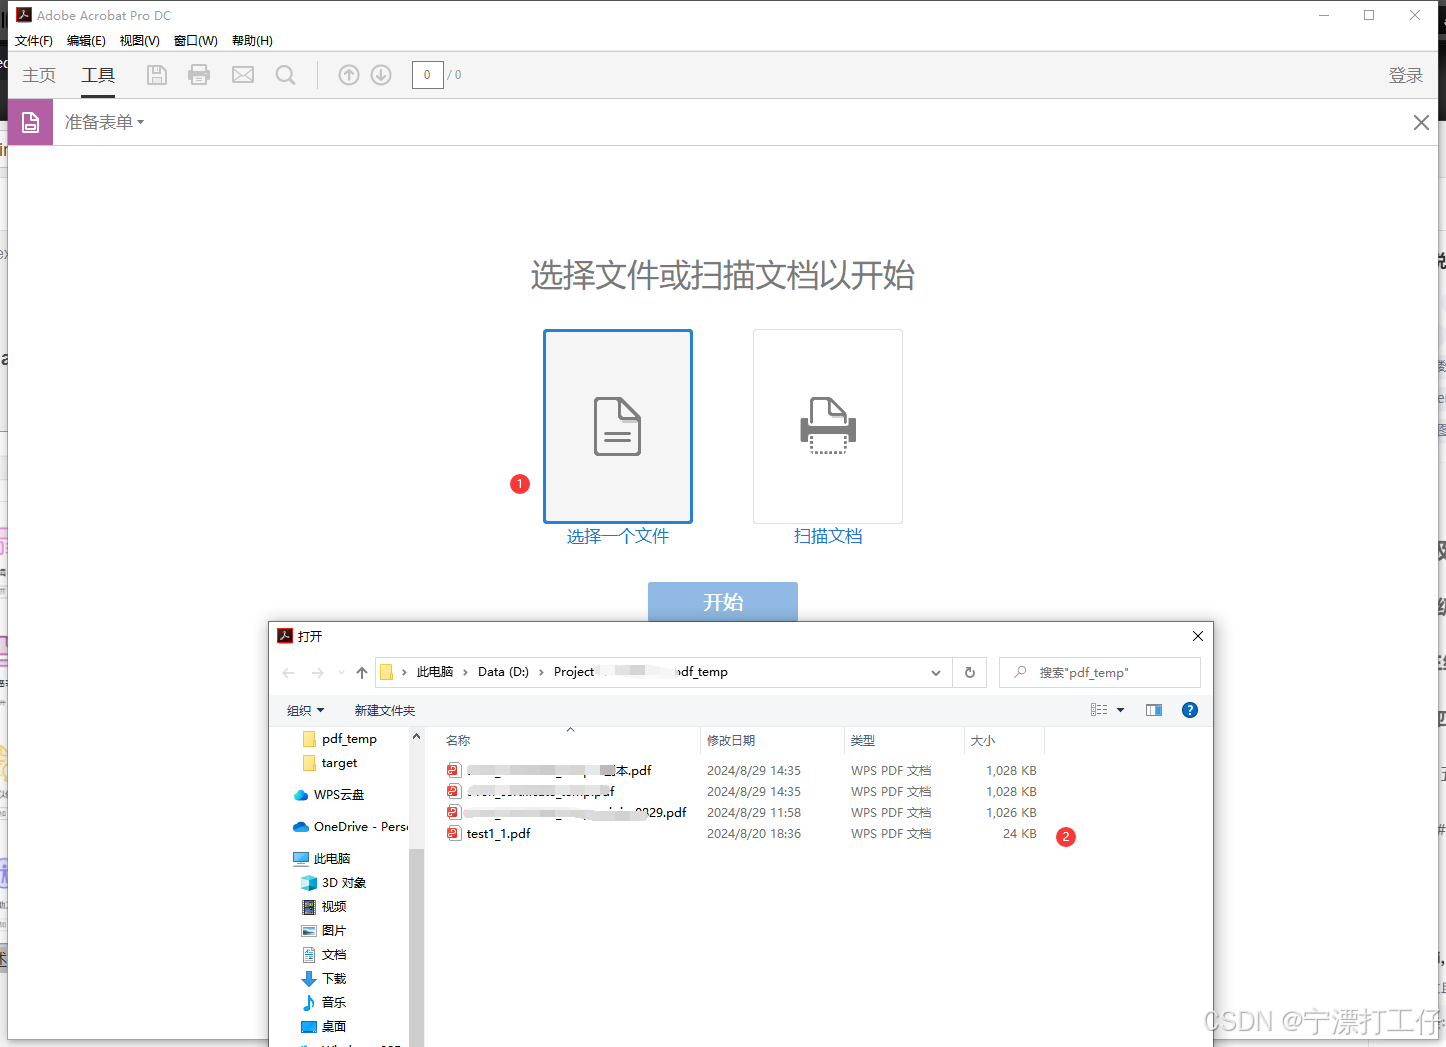
Task: Switch to the 主页 tab
Action: click(x=39, y=75)
